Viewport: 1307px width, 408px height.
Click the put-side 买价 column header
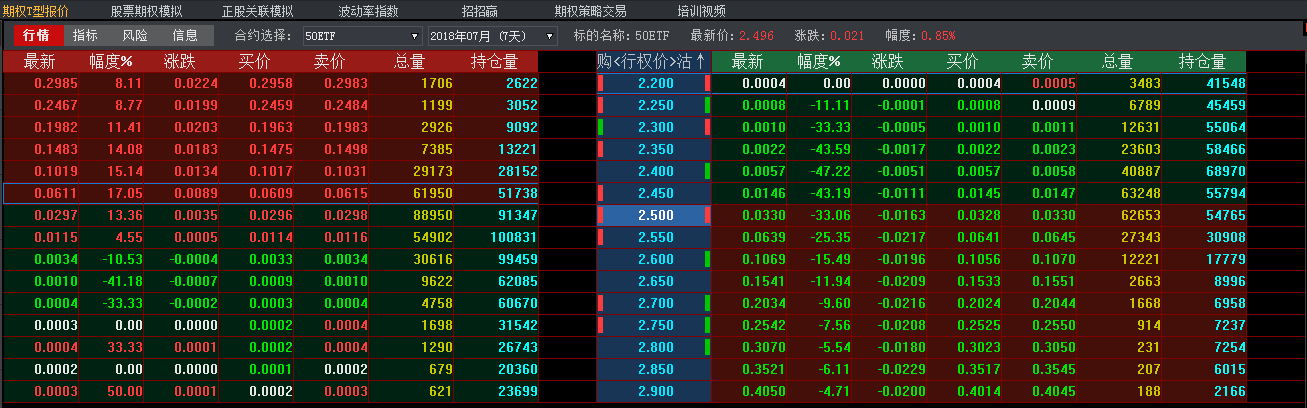963,61
